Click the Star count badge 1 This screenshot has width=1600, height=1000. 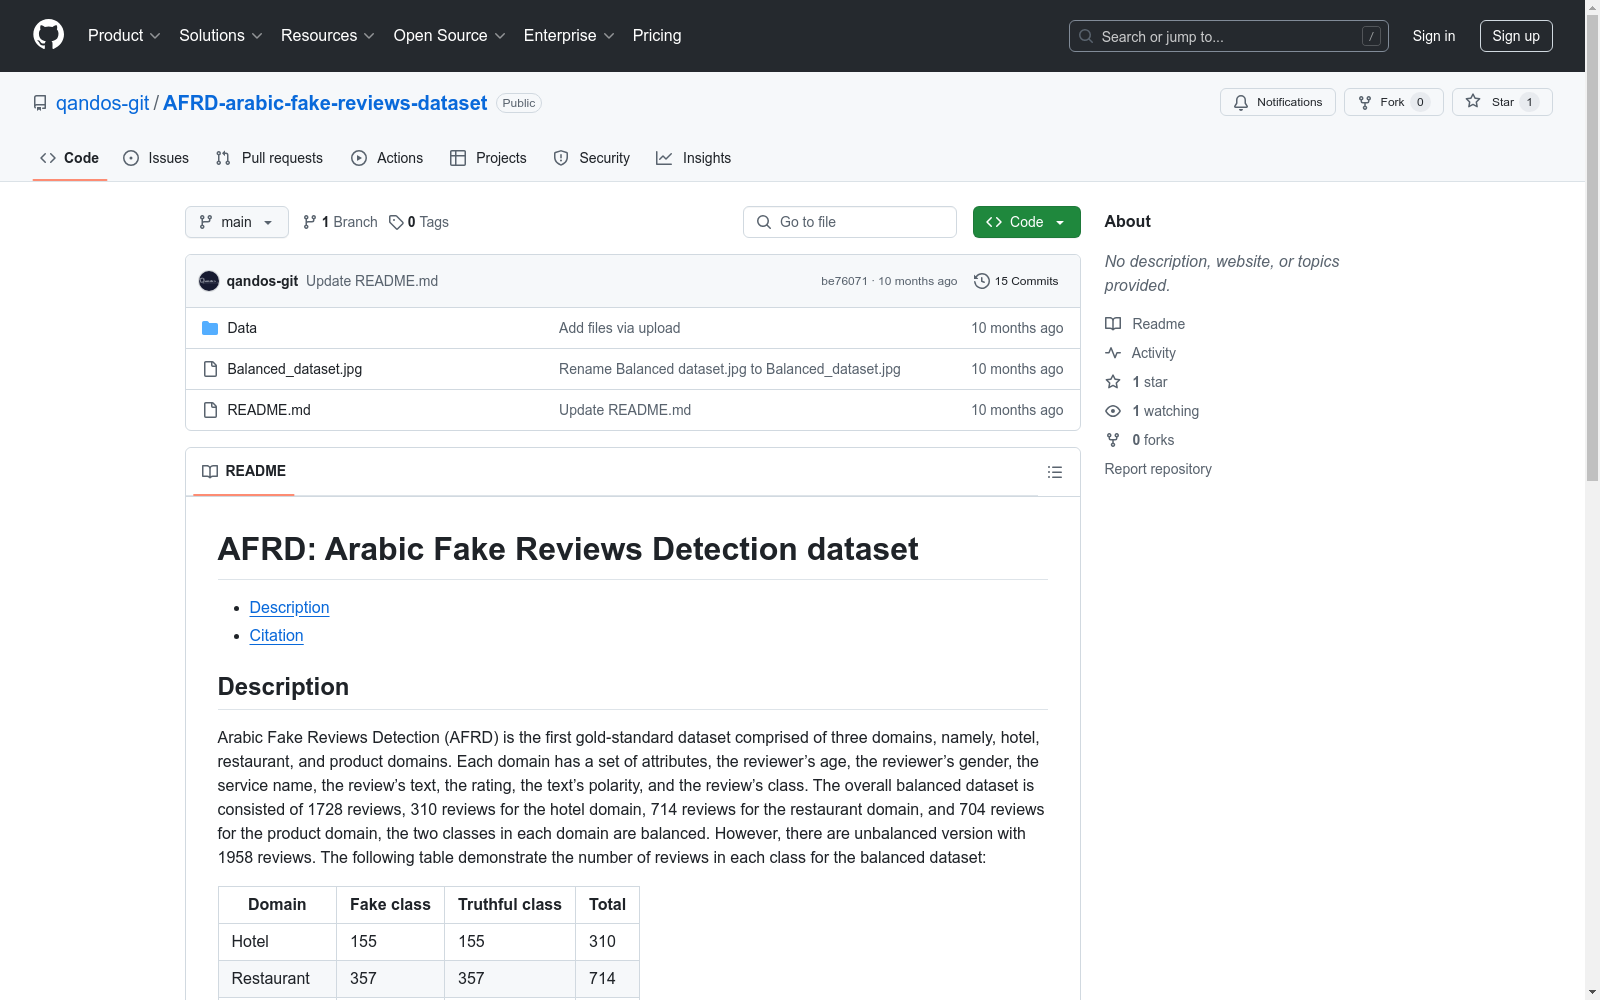coord(1529,102)
